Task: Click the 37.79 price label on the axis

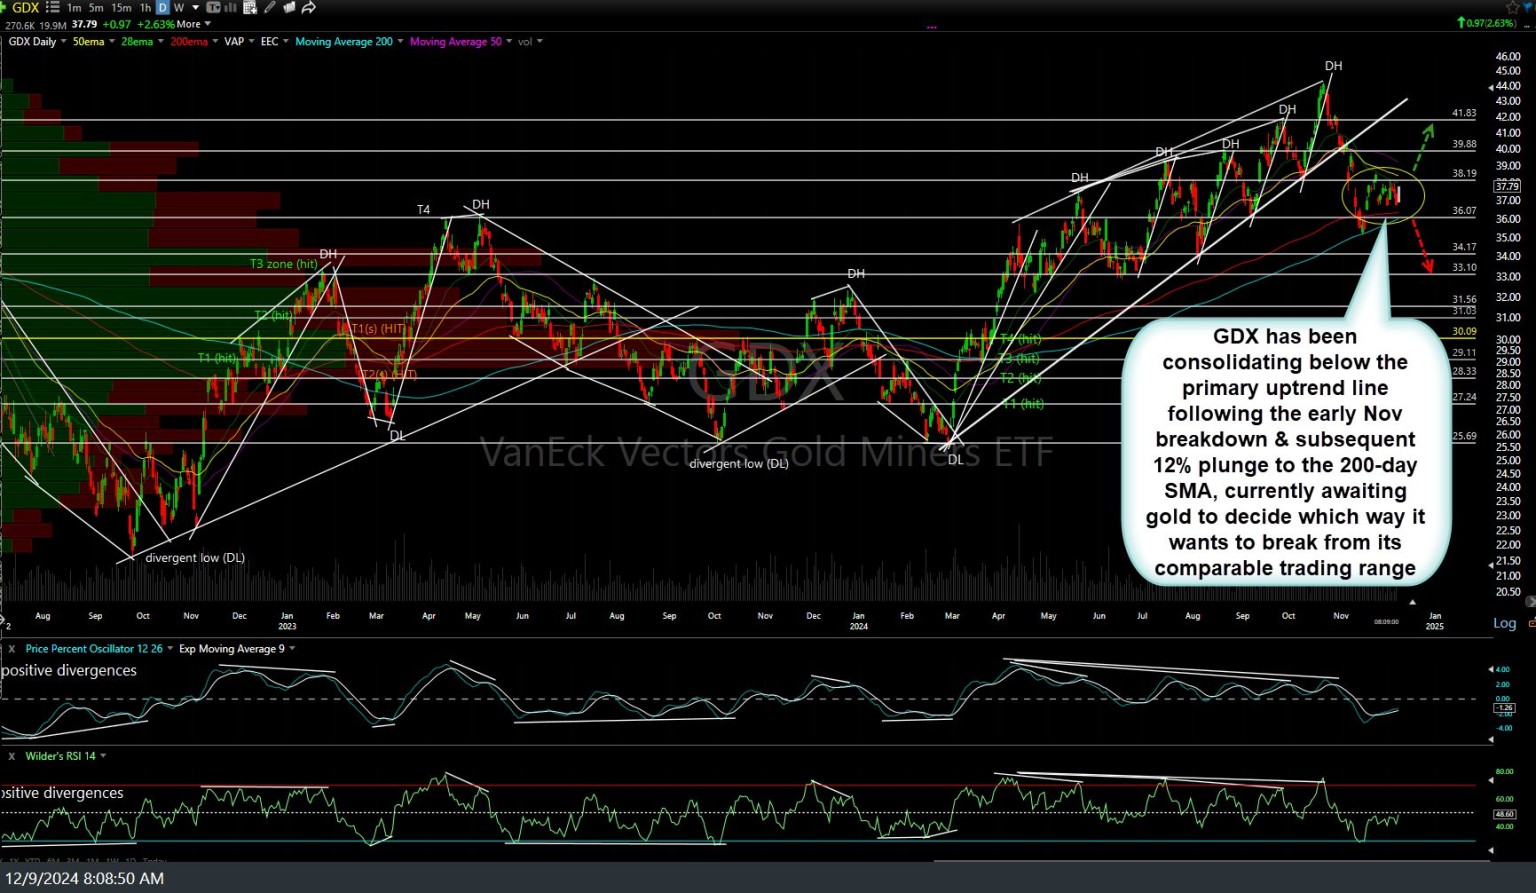Action: coord(1507,186)
